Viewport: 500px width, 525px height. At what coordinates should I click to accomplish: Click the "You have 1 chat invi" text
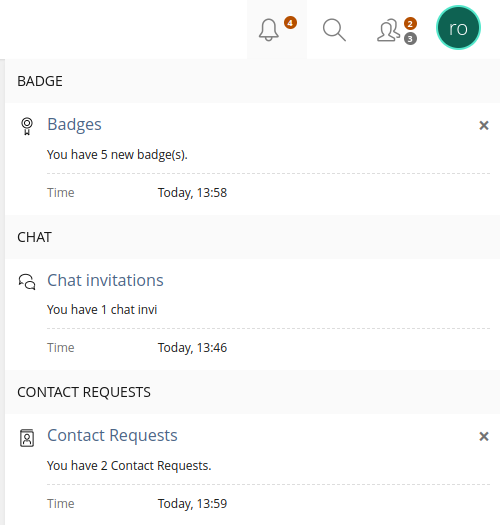[x=102, y=310]
